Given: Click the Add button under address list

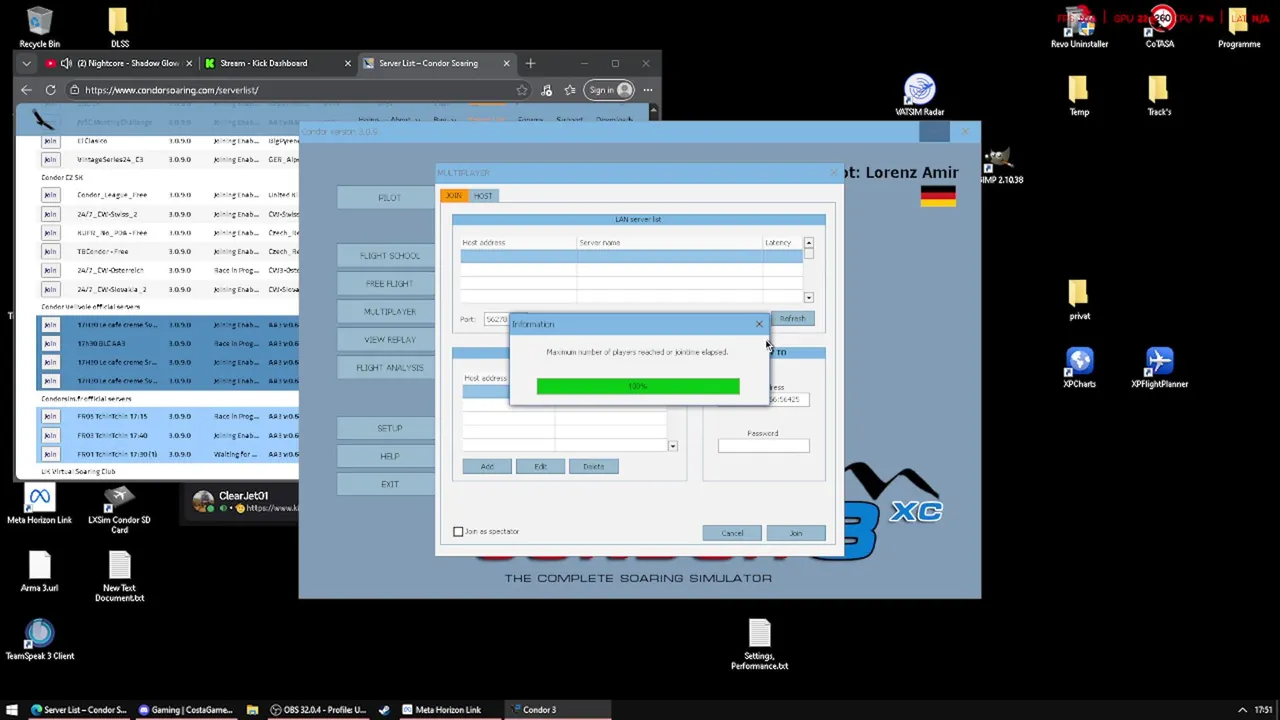Looking at the screenshot, I should (487, 467).
